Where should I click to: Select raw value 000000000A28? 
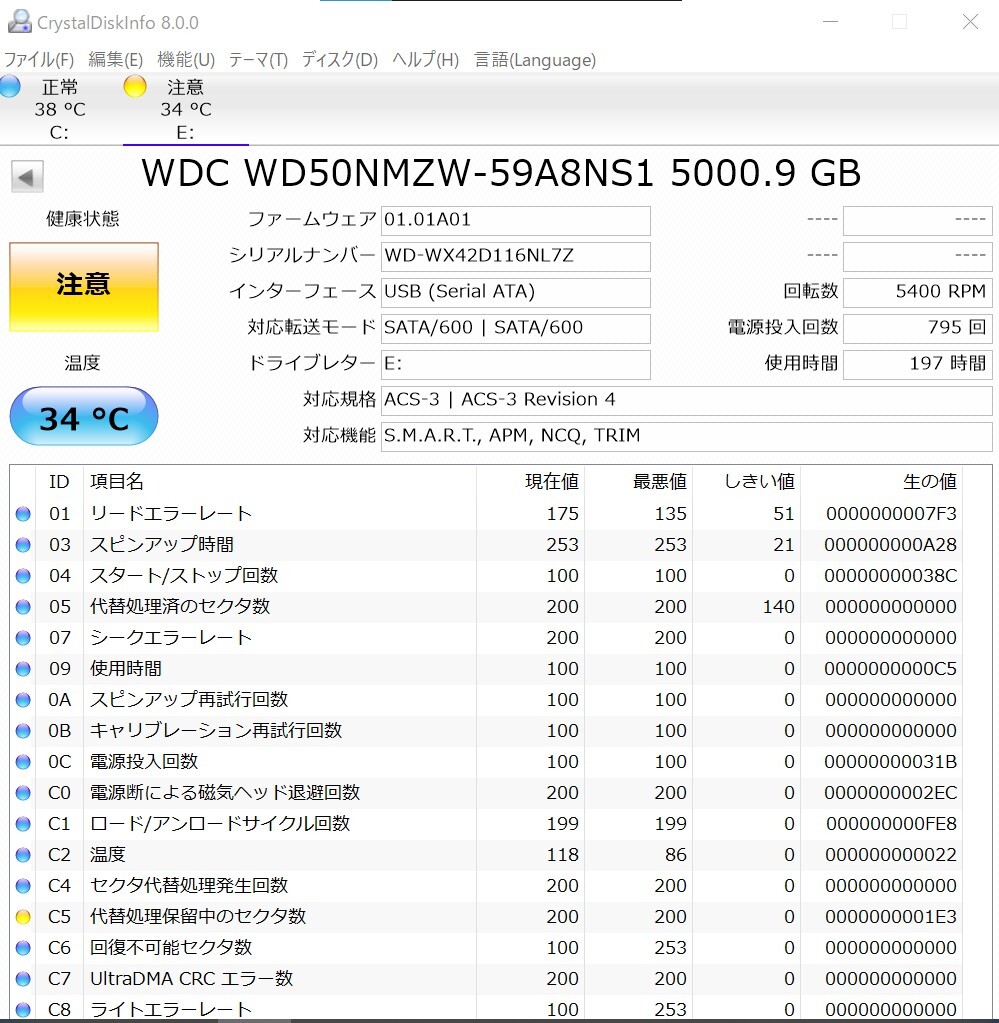891,545
